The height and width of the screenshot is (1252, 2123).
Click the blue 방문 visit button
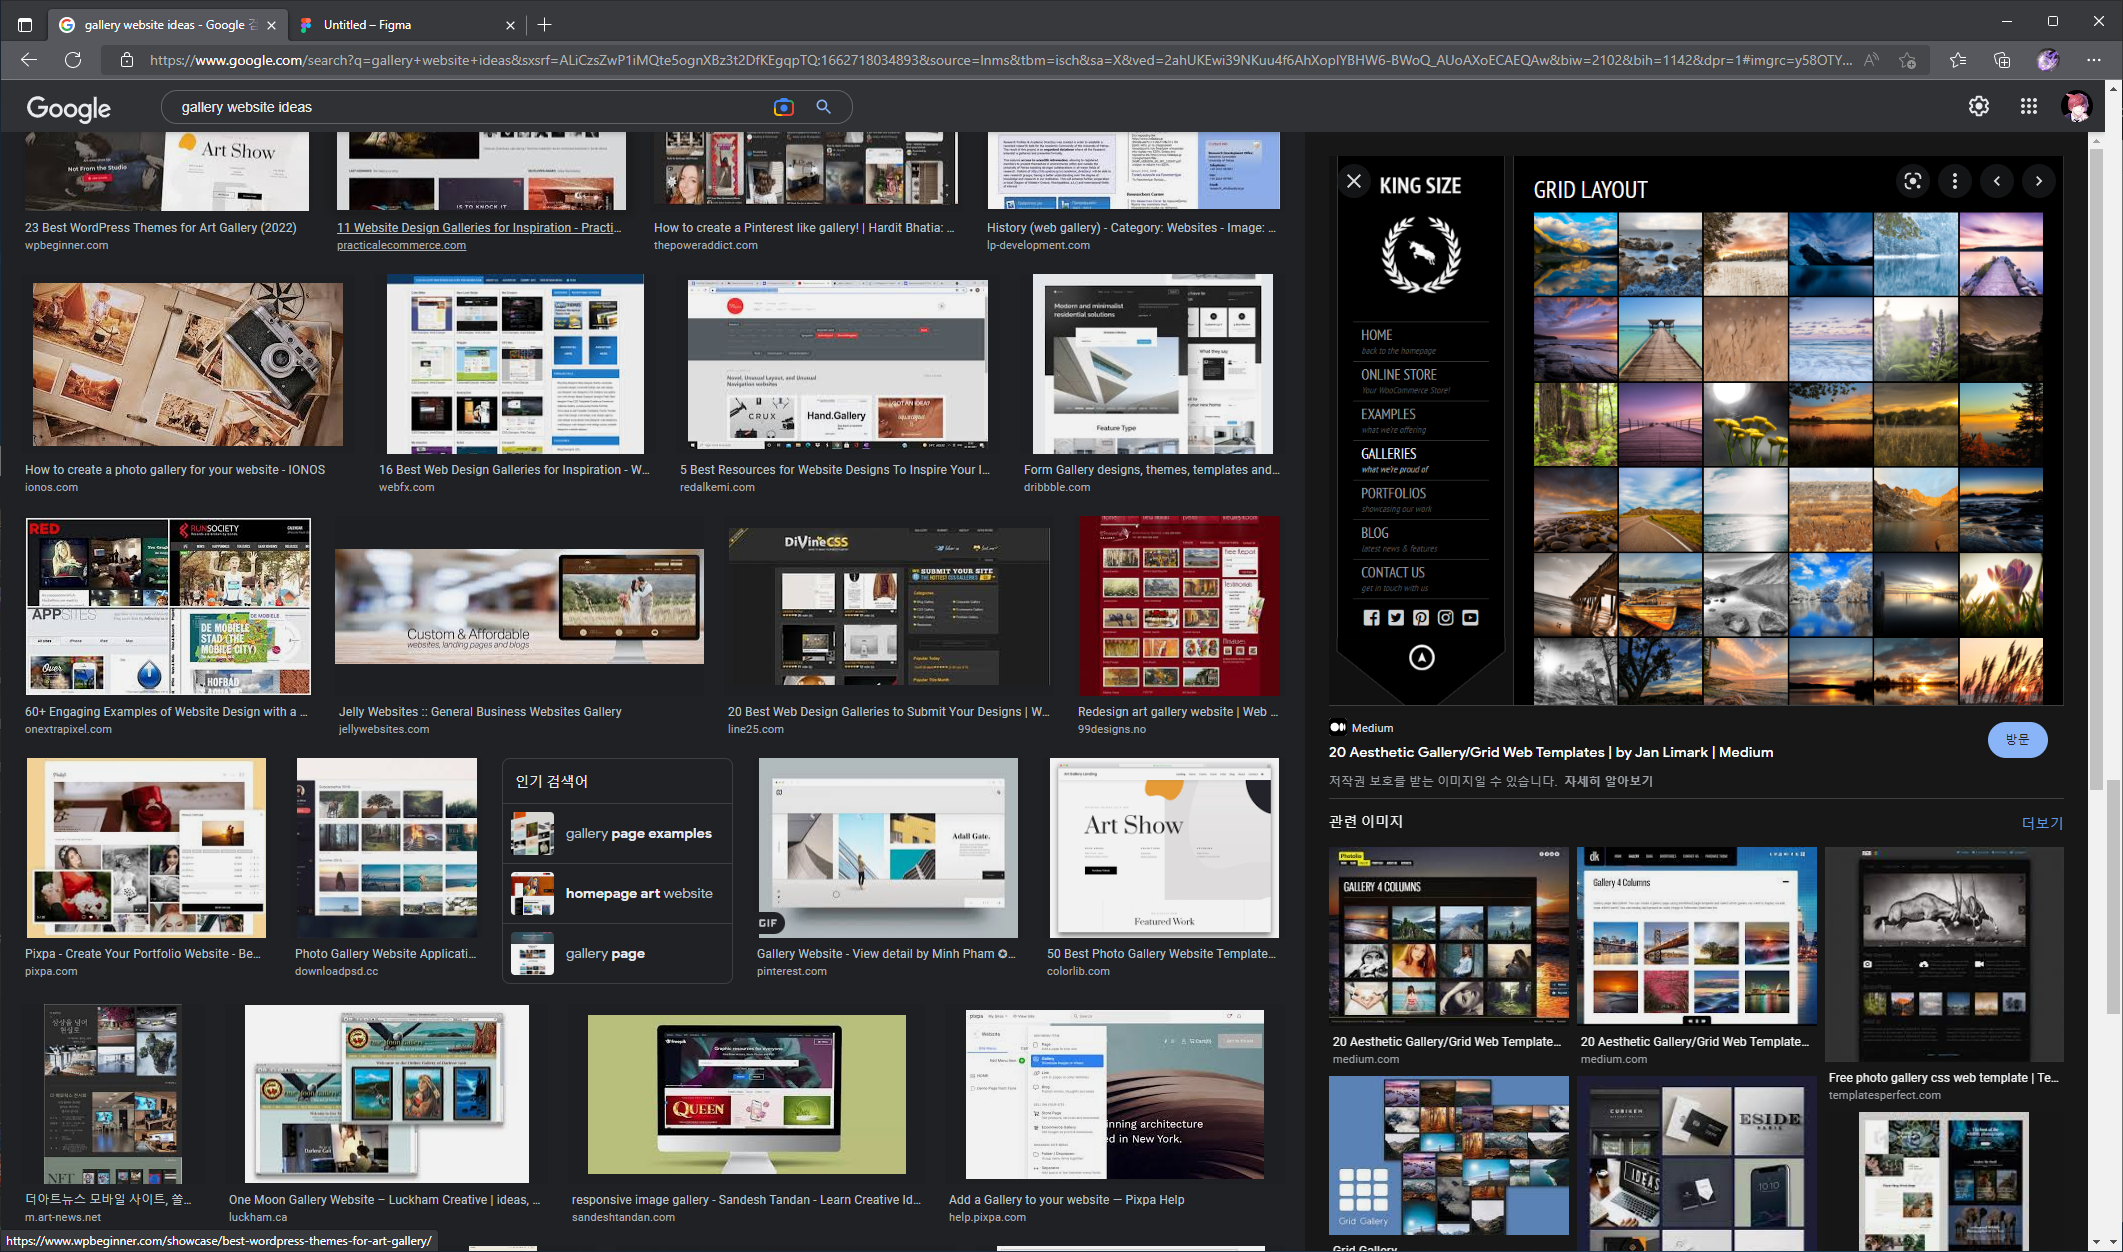coord(2016,740)
